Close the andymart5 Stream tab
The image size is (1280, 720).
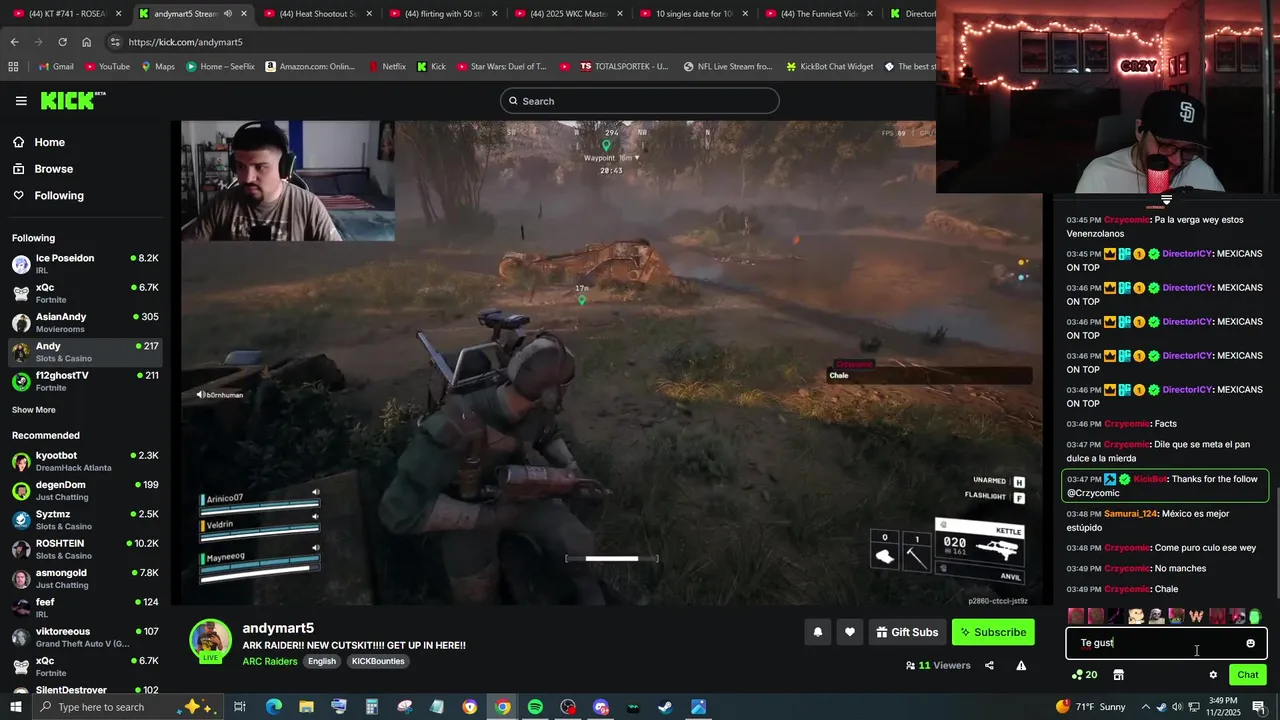[243, 14]
